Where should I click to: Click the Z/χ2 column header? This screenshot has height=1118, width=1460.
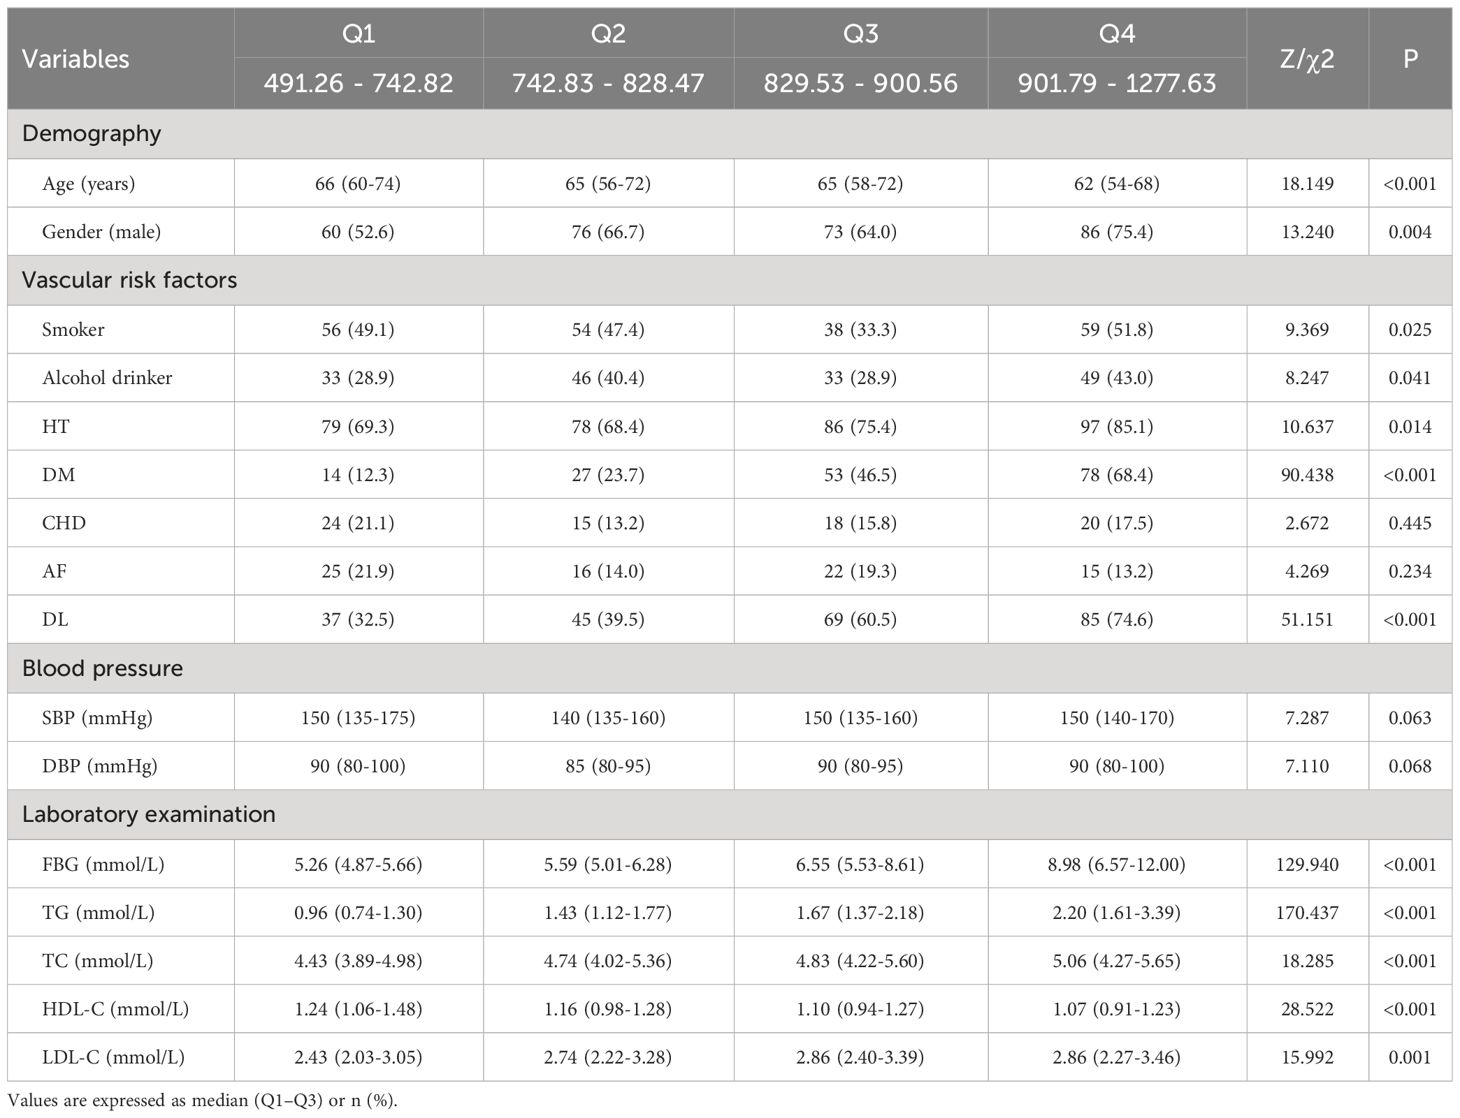pyautogui.click(x=1307, y=59)
